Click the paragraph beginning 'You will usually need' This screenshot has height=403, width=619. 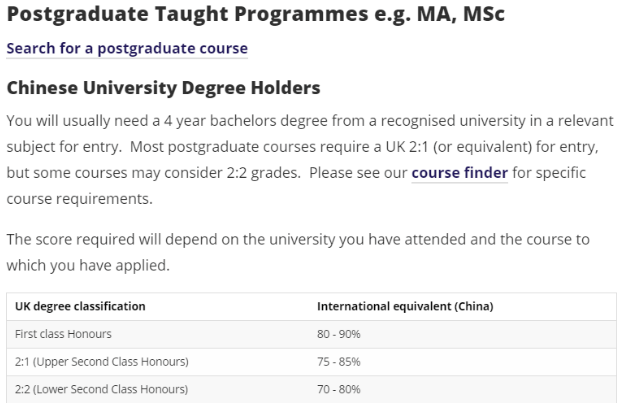coord(310,159)
